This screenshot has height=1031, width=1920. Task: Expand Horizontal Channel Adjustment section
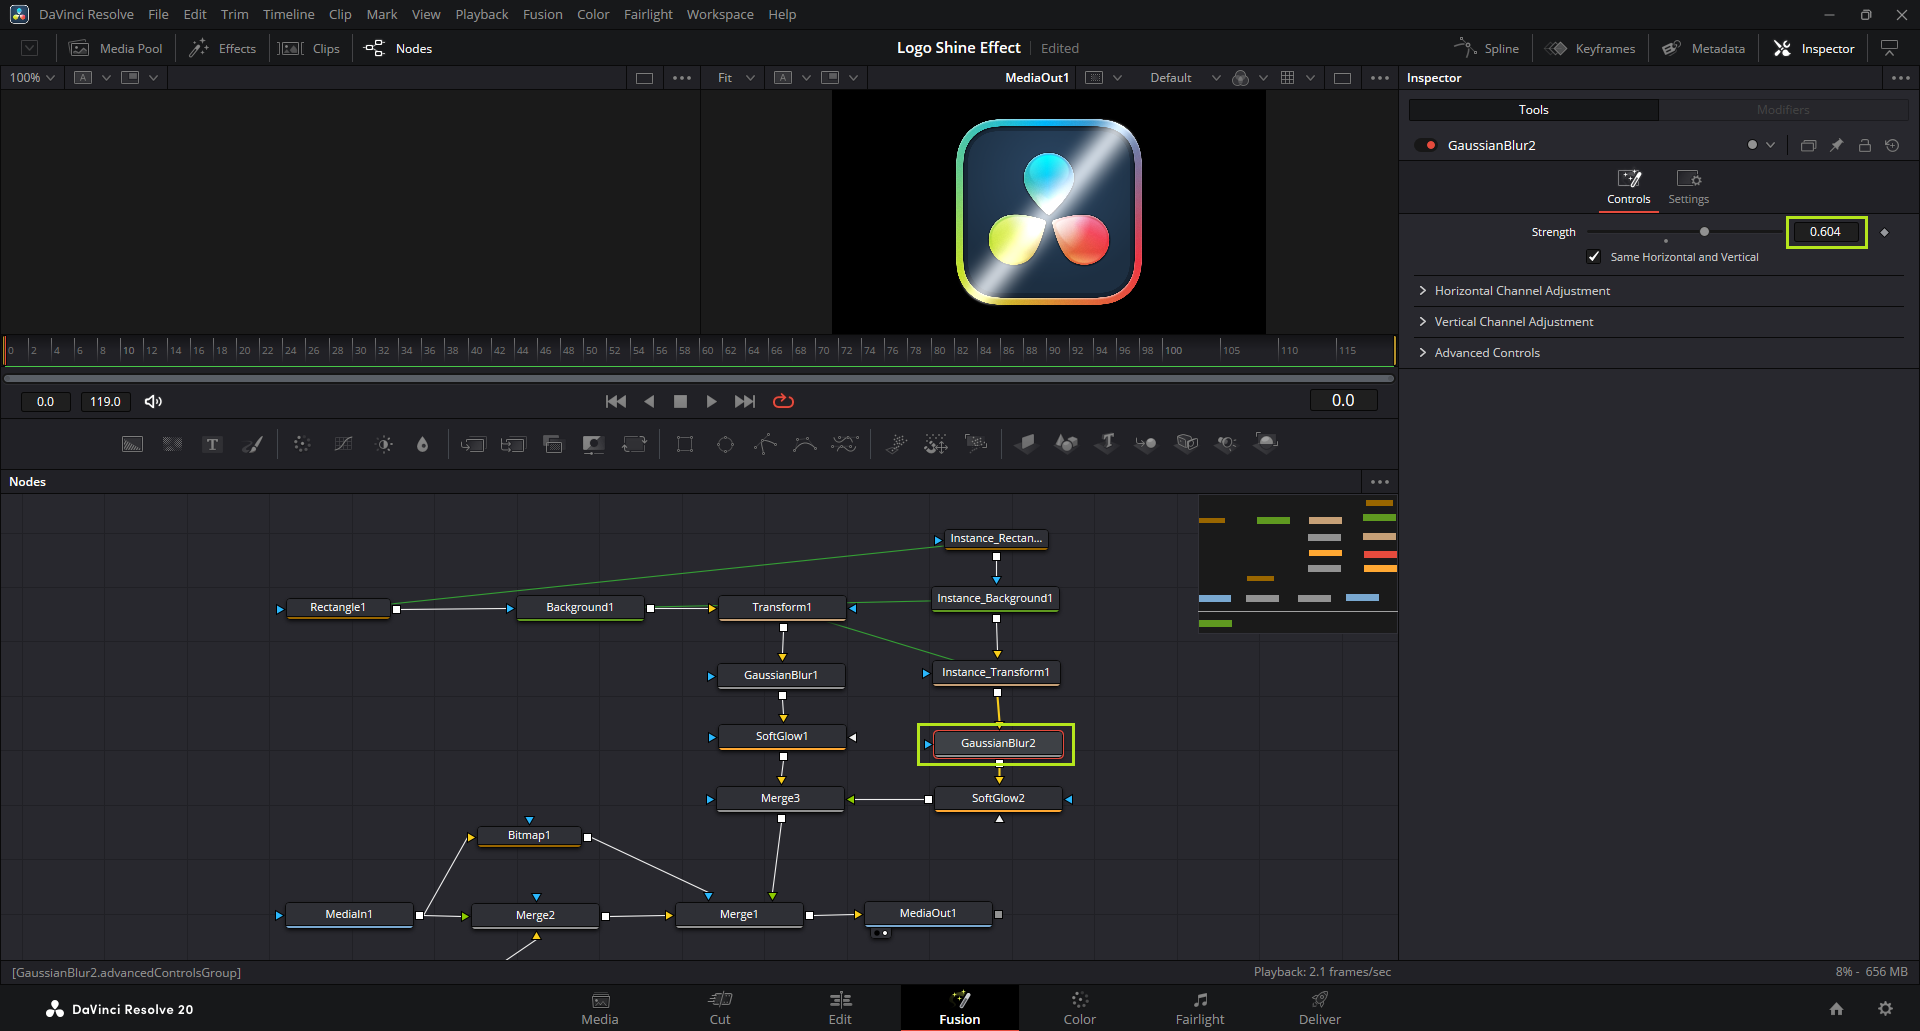(1521, 291)
